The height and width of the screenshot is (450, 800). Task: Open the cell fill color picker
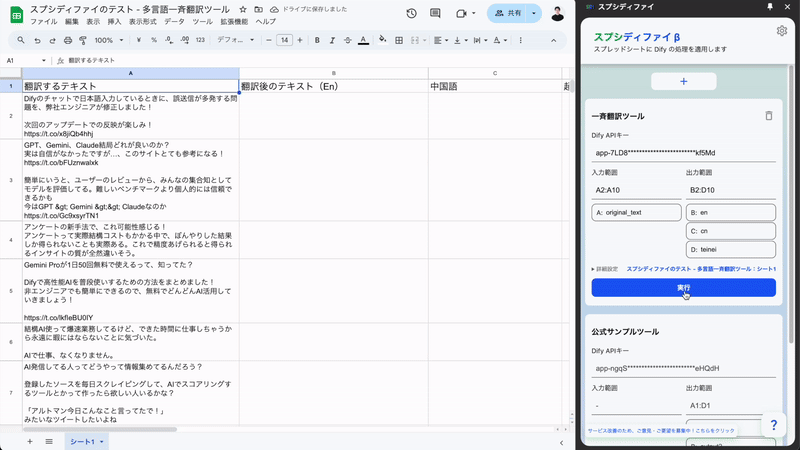(x=382, y=40)
